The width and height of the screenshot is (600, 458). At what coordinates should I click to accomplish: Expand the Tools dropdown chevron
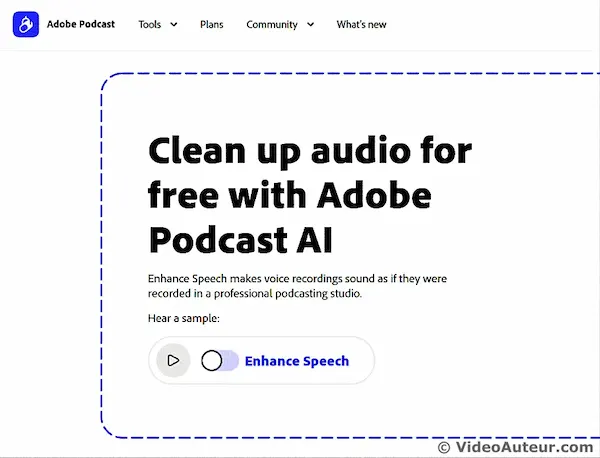174,24
